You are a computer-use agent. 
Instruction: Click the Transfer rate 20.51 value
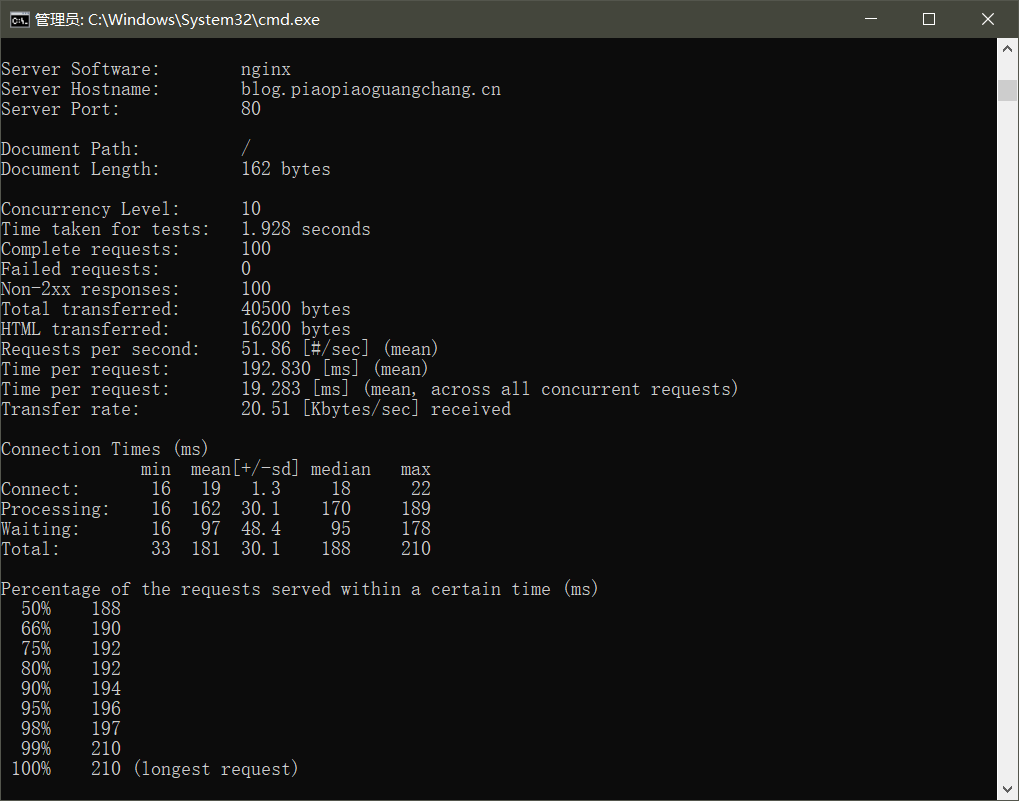coord(266,409)
